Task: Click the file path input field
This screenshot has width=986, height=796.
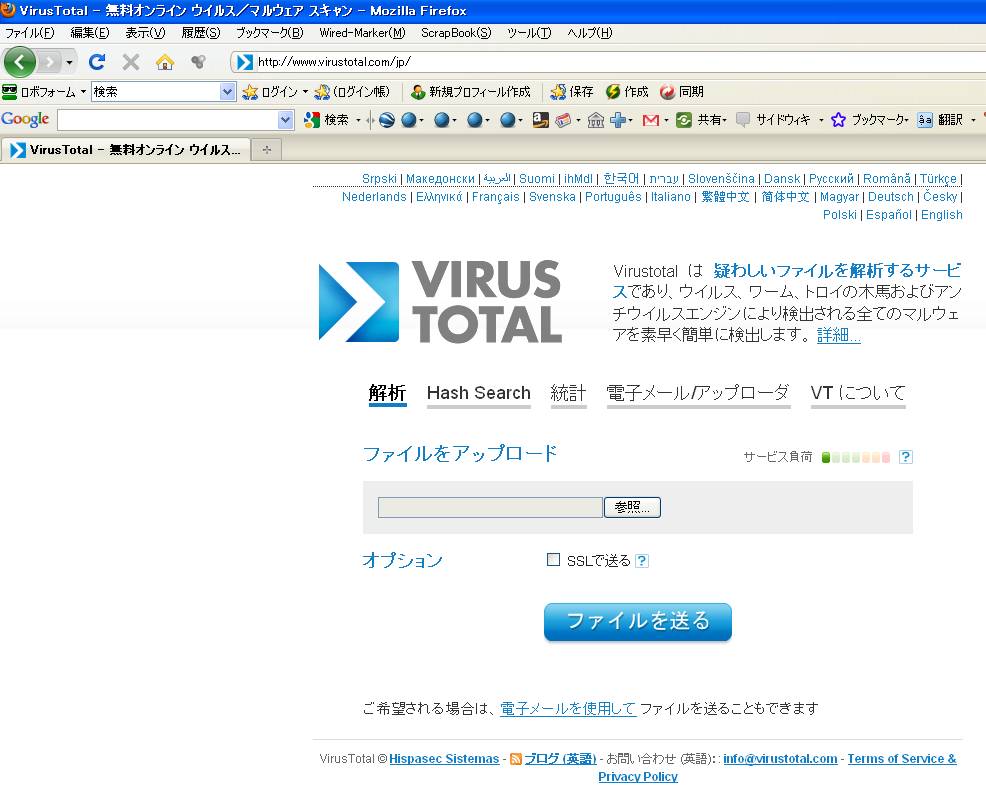Action: 490,507
